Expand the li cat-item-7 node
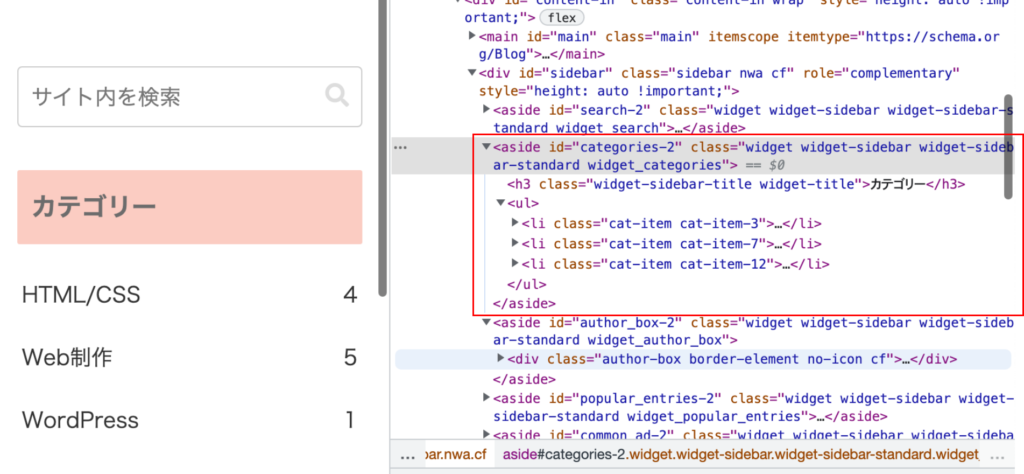Image resolution: width=1024 pixels, height=474 pixels. 515,244
